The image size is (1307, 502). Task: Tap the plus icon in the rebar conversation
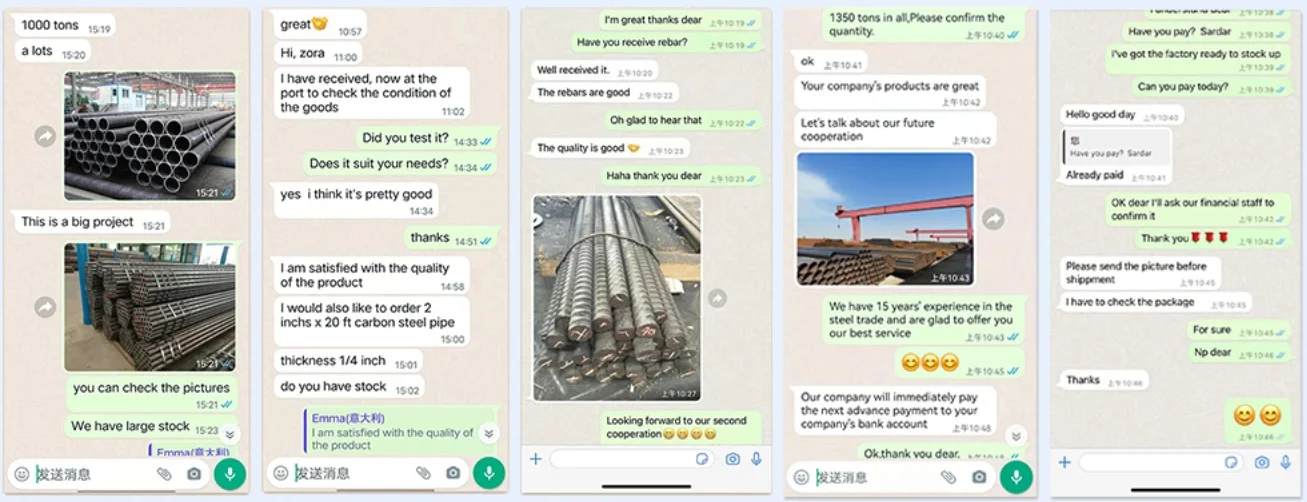pyautogui.click(x=535, y=459)
